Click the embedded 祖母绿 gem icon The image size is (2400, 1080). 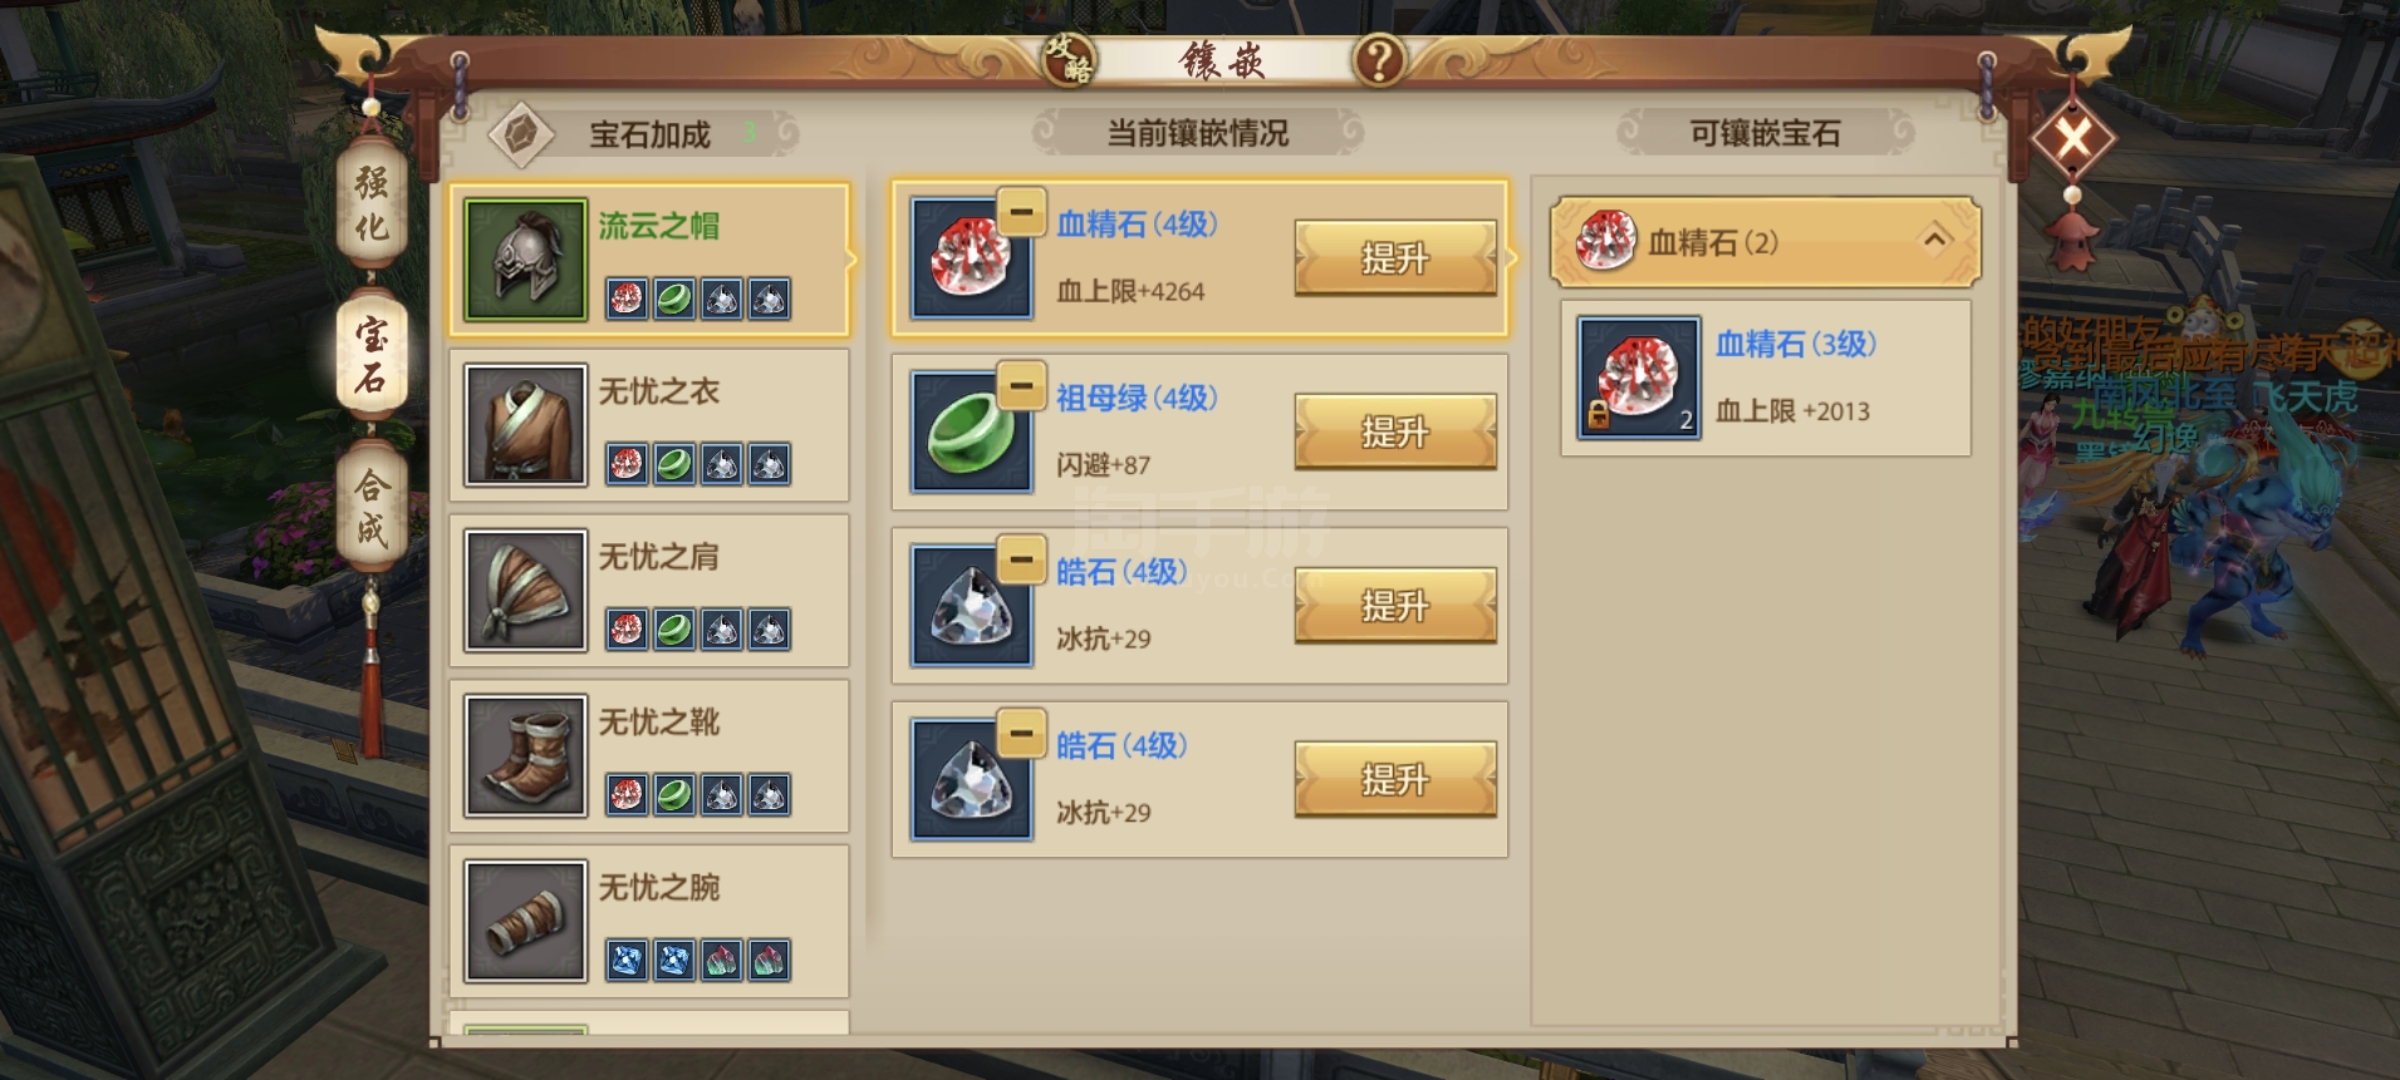tap(971, 432)
